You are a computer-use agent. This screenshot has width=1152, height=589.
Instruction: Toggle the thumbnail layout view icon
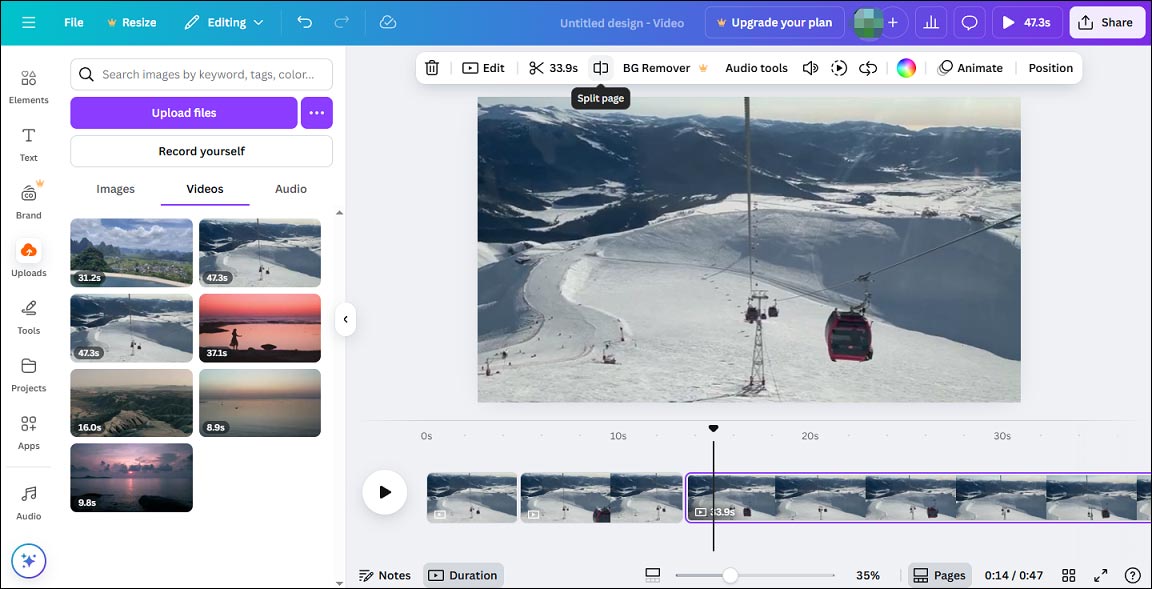coord(652,575)
